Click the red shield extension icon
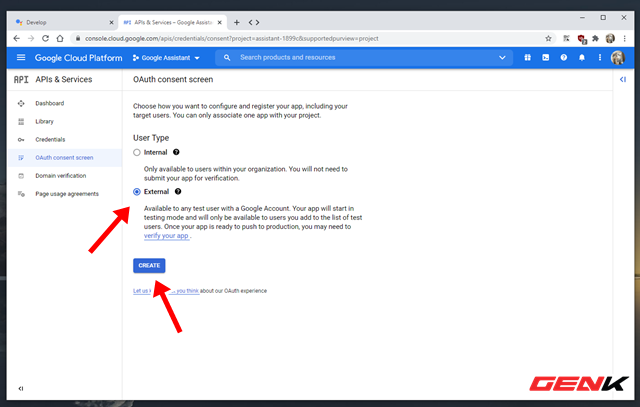Screen dimensions: 640x407 (582, 39)
